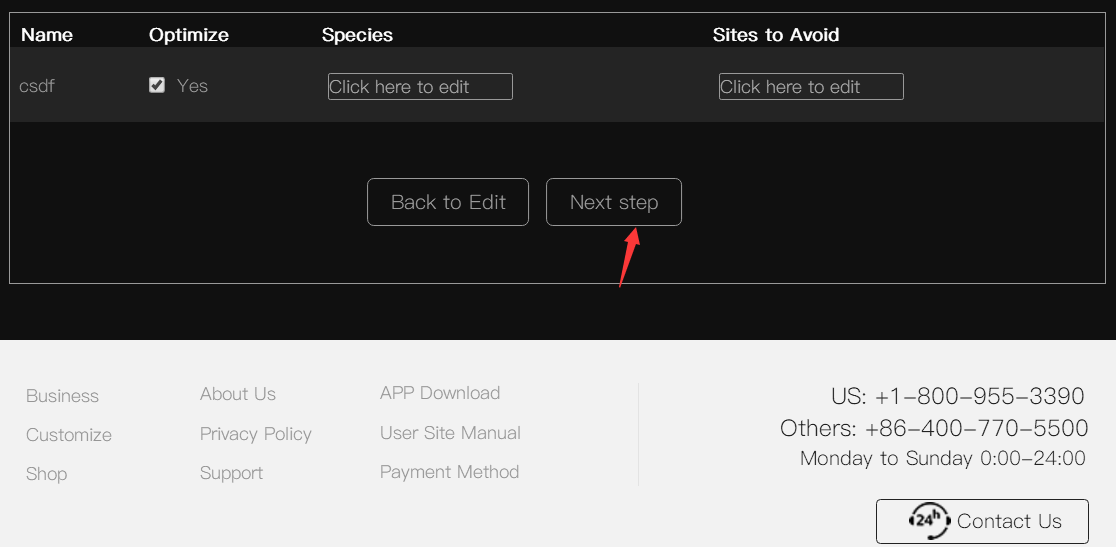Open the APP Download link

(x=440, y=393)
